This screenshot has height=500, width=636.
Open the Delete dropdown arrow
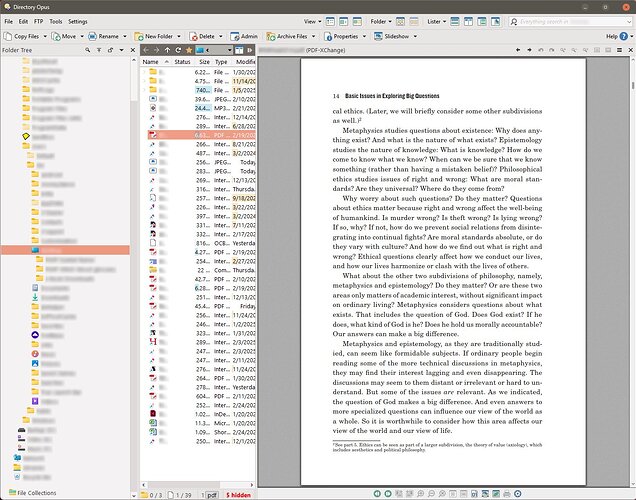click(221, 36)
